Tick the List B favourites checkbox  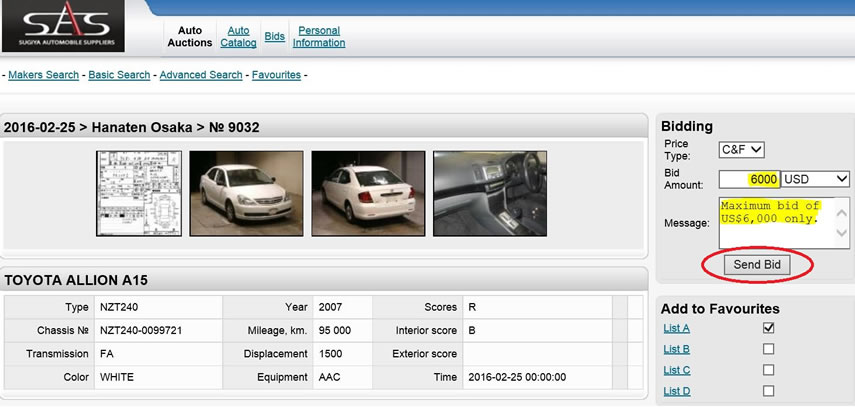coord(768,349)
